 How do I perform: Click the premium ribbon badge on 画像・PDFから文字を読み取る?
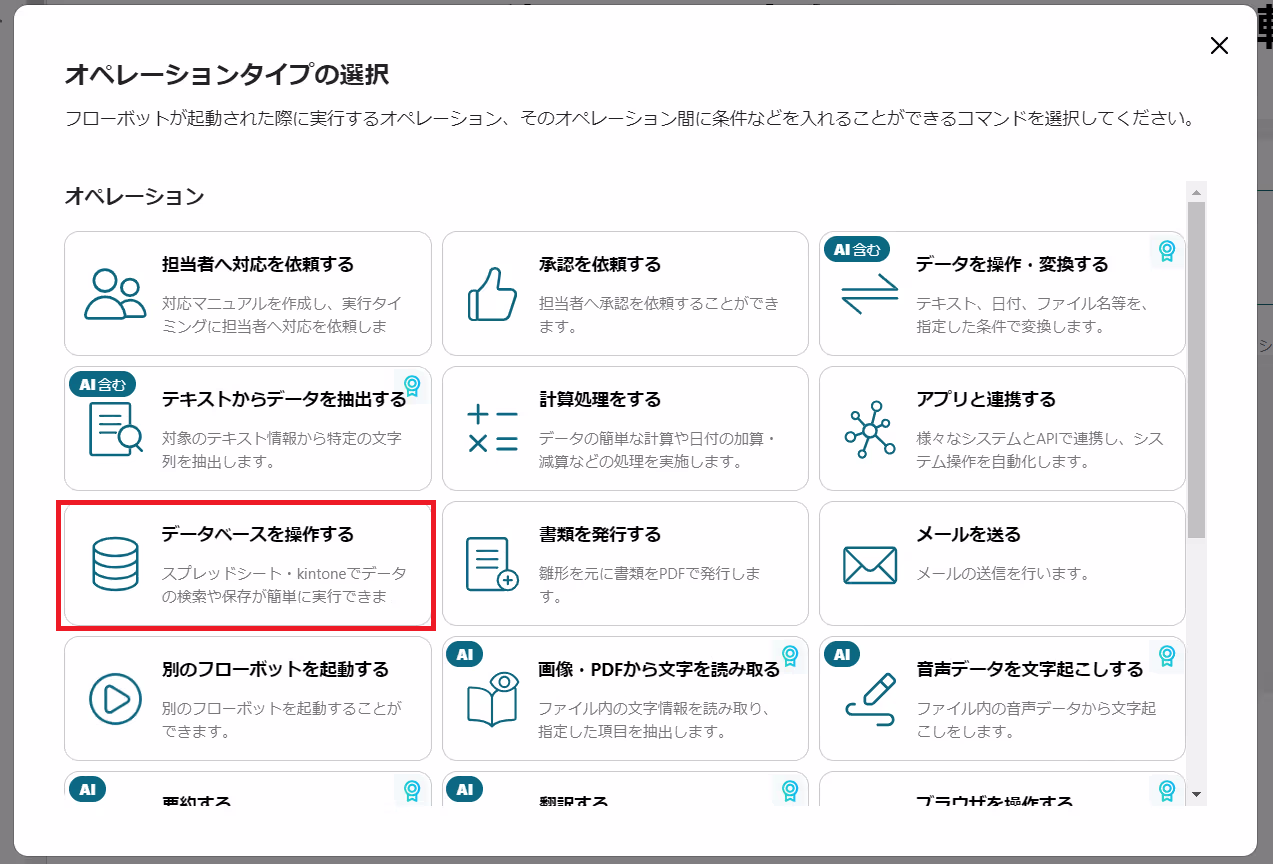coord(789,656)
